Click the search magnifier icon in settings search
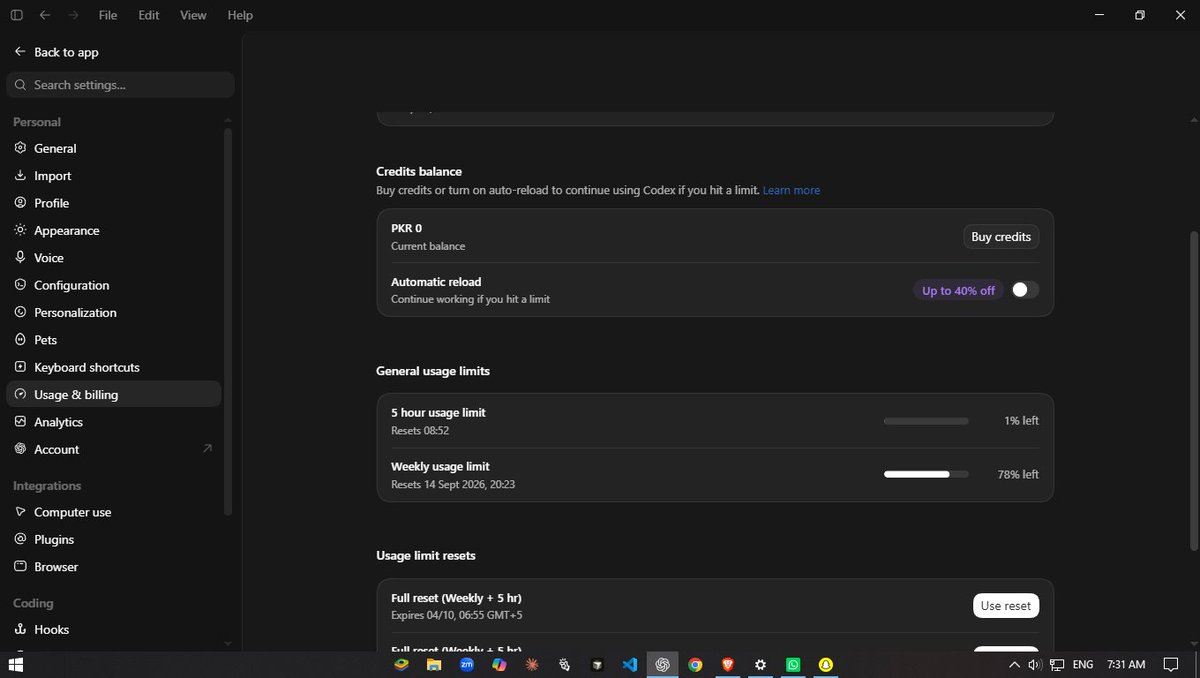This screenshot has height=678, width=1200. (x=20, y=85)
